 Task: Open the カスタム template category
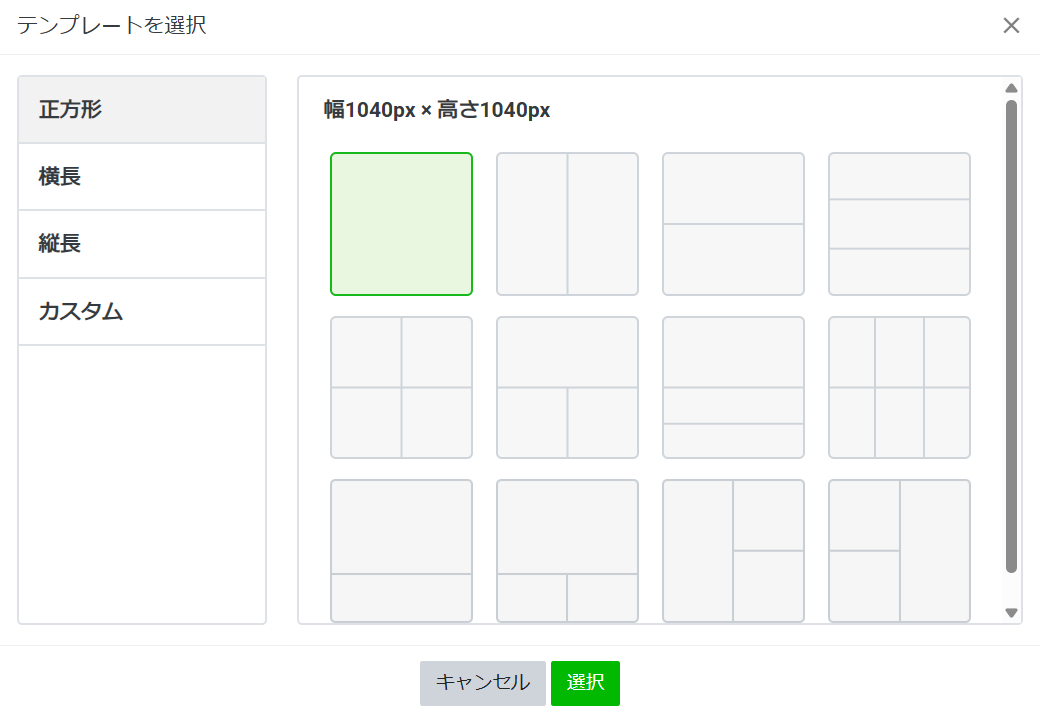(142, 312)
